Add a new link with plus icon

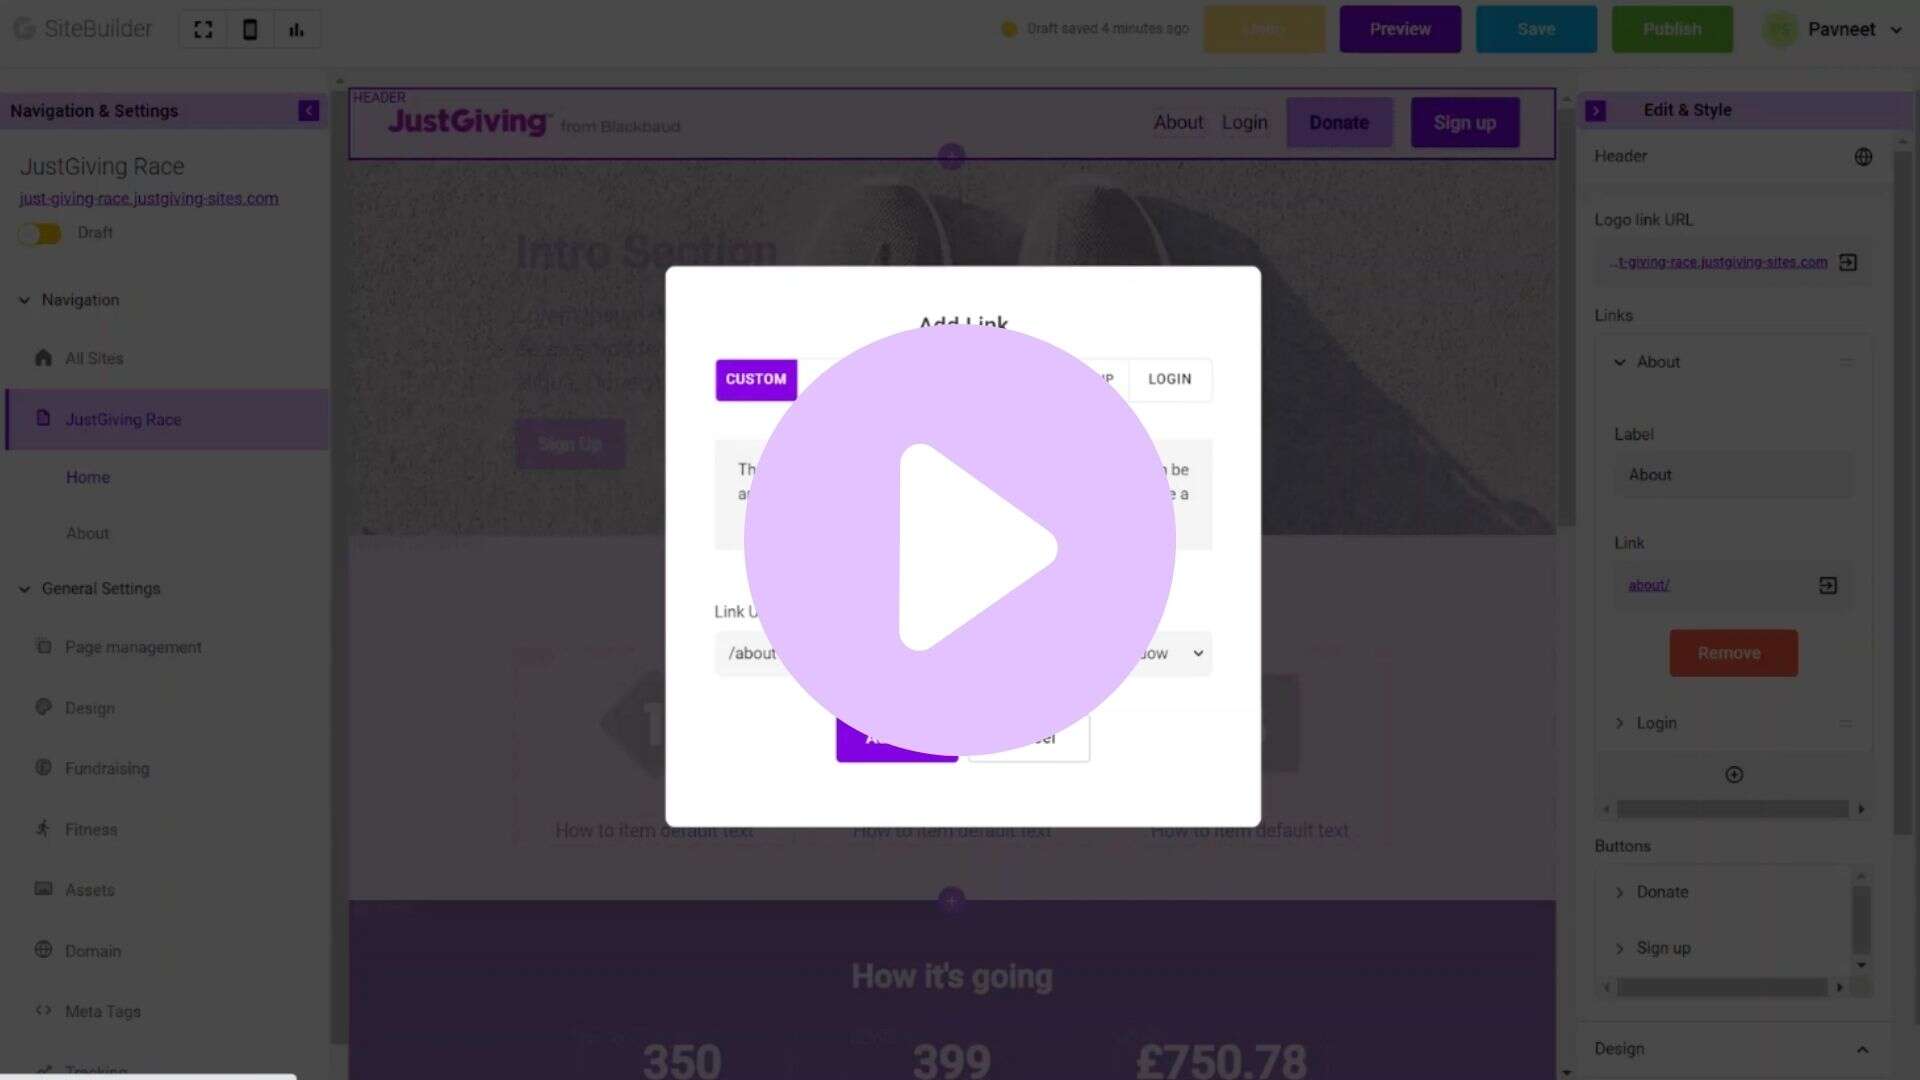[1734, 775]
